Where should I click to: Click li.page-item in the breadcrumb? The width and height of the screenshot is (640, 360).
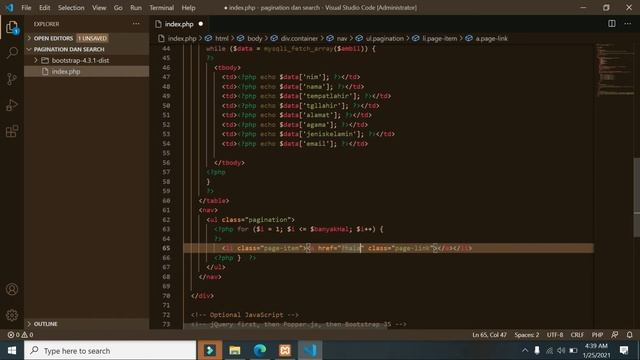pyautogui.click(x=440, y=38)
